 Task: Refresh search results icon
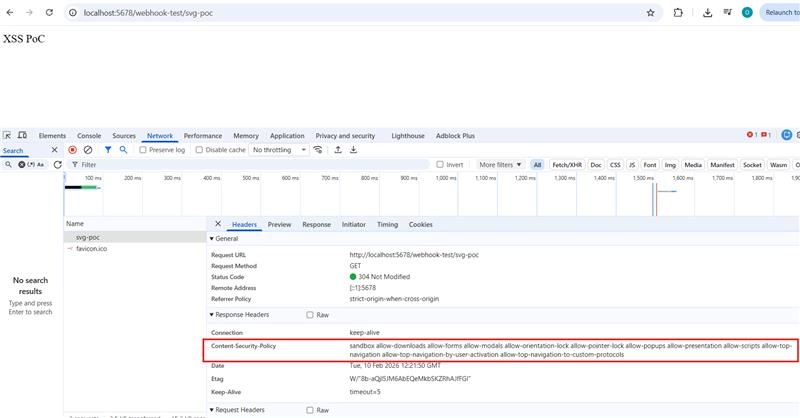click(x=58, y=164)
